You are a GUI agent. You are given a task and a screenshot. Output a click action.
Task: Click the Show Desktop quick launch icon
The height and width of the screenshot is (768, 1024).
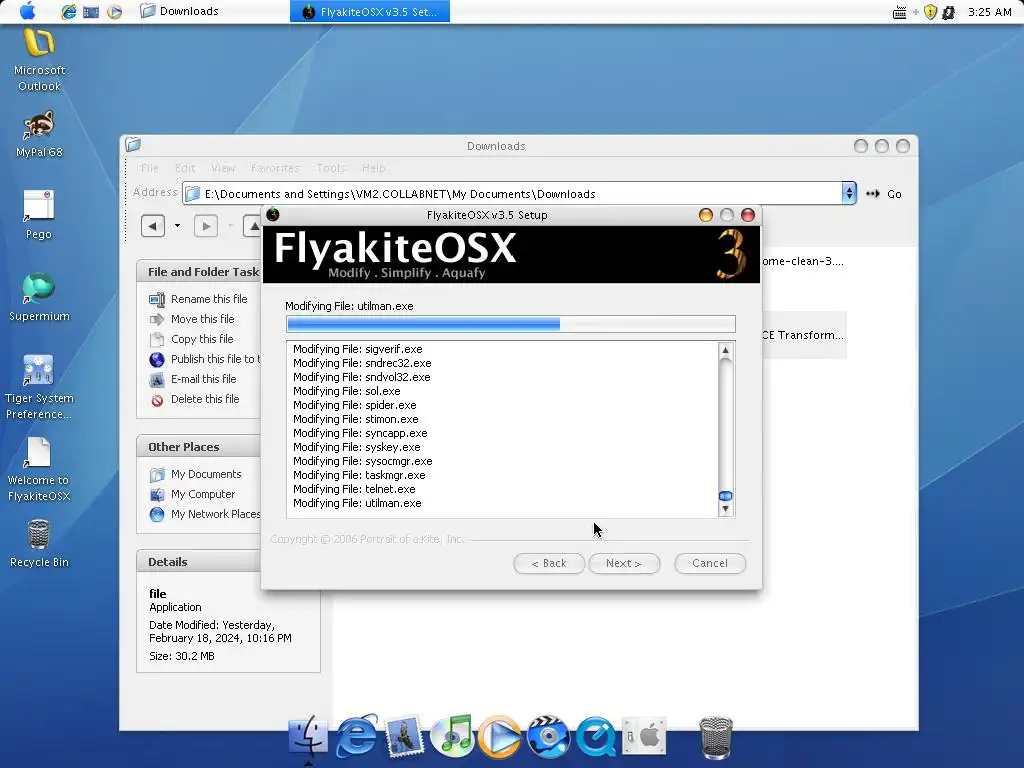[x=91, y=12]
